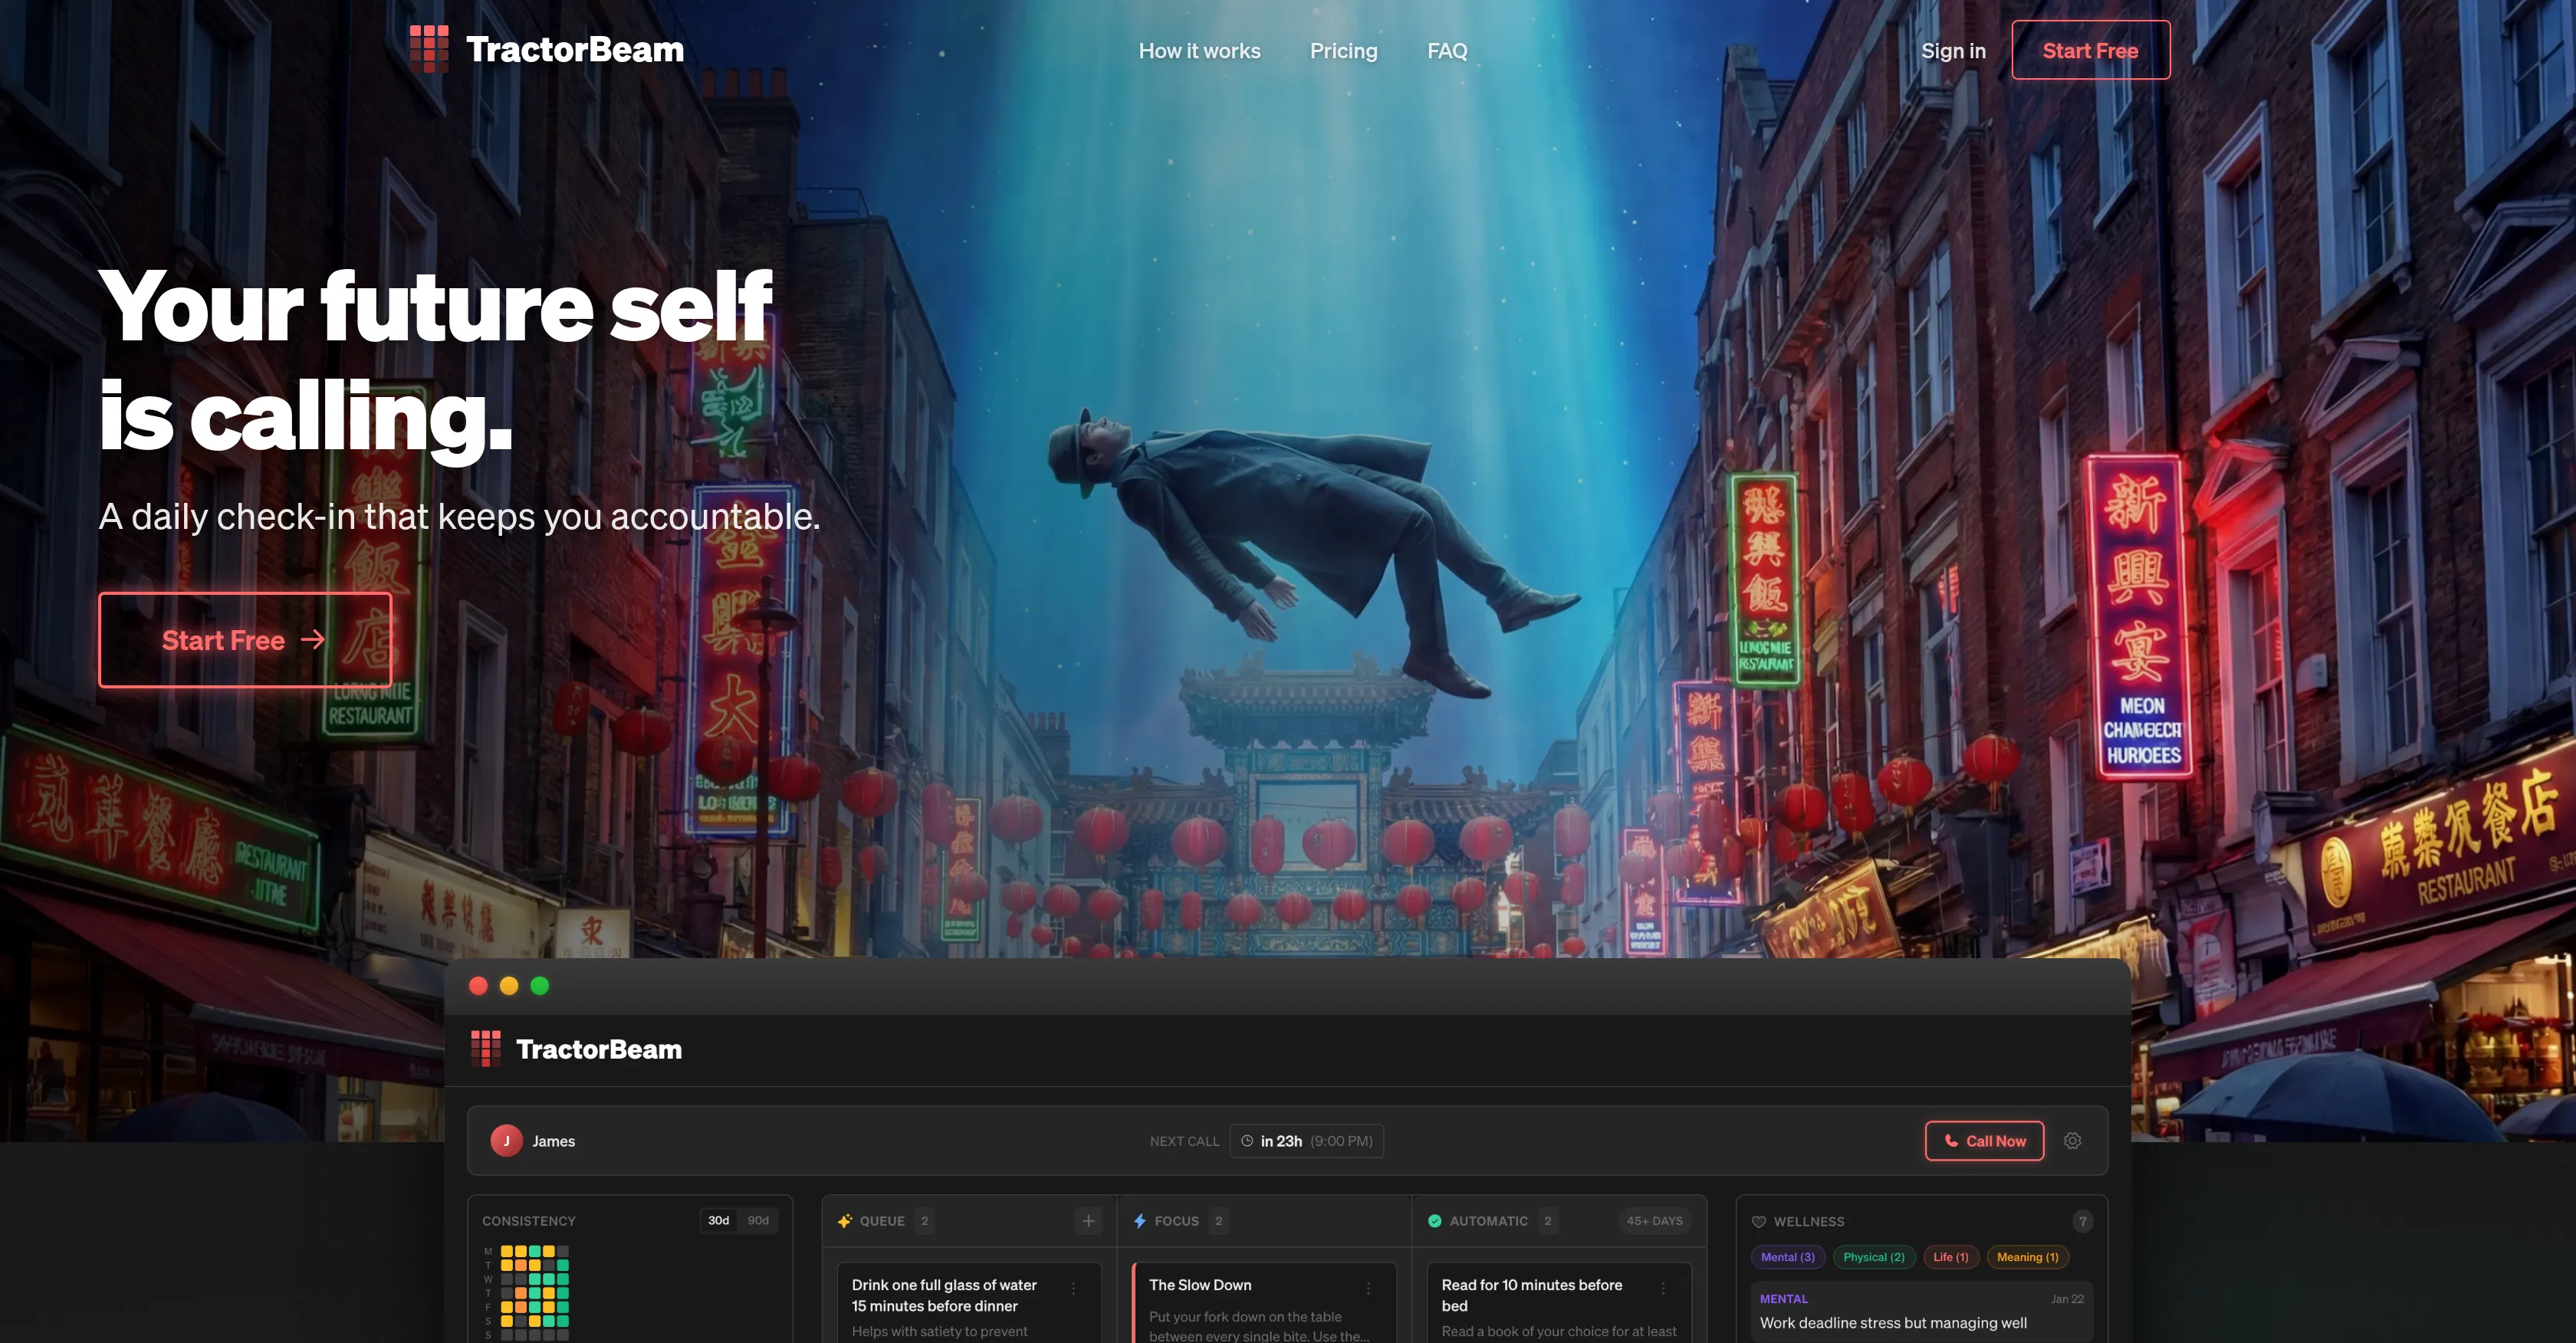Screen dimensions: 2576x1343
Task: Click the plus icon in Queue header
Action: click(1088, 1221)
